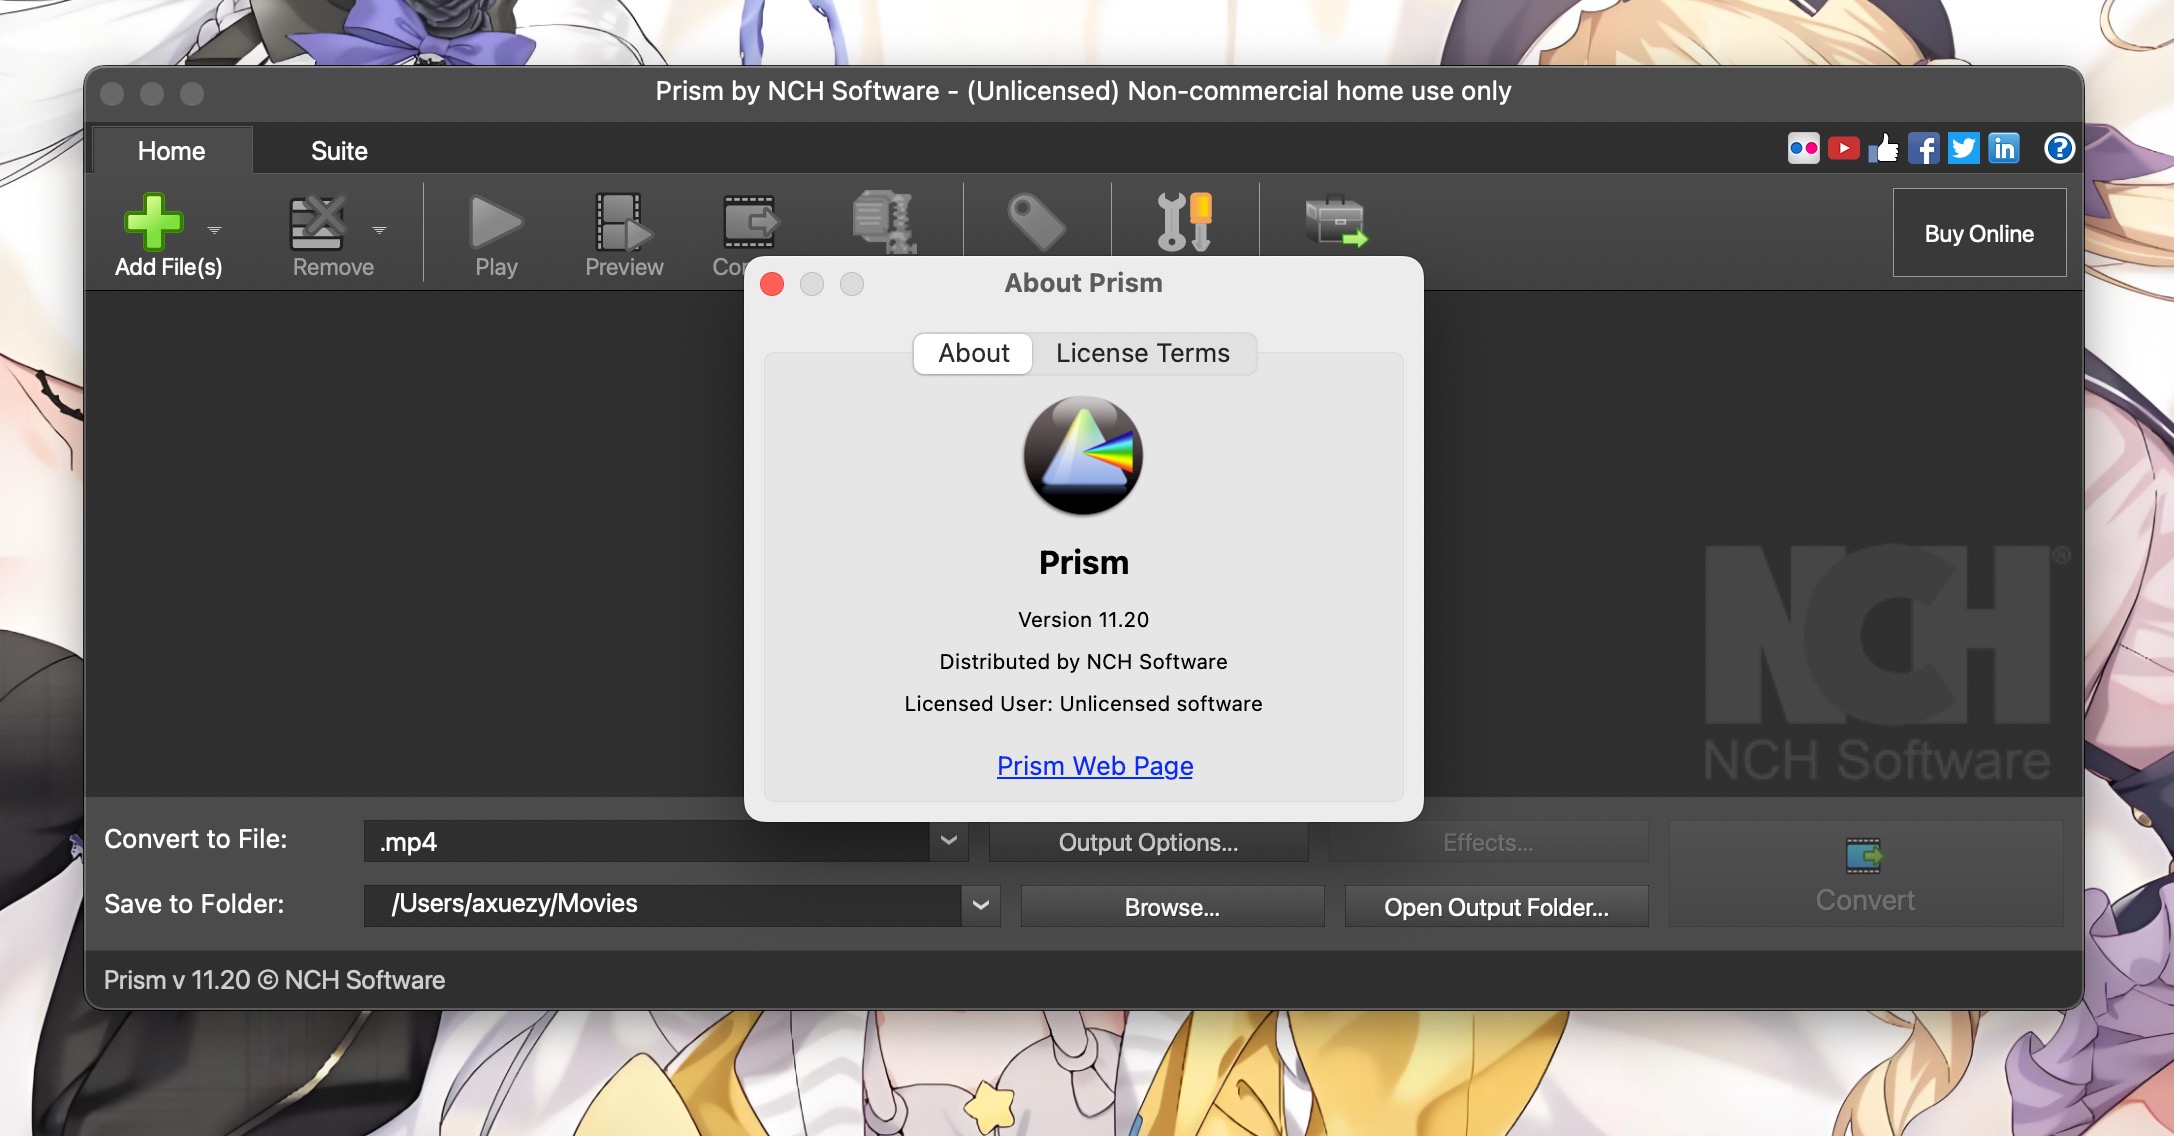
Task: Click the main Prism window title bar text
Action: tap(1083, 91)
